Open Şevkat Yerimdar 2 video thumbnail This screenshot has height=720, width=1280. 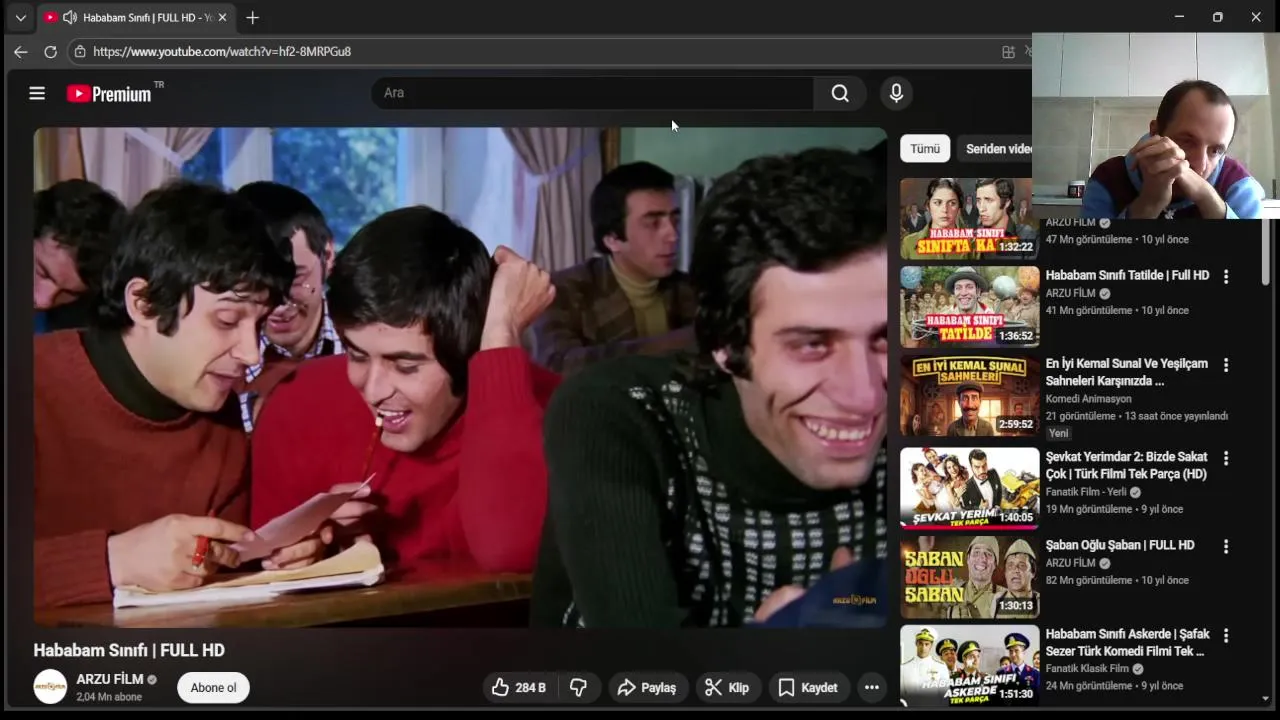[969, 487]
